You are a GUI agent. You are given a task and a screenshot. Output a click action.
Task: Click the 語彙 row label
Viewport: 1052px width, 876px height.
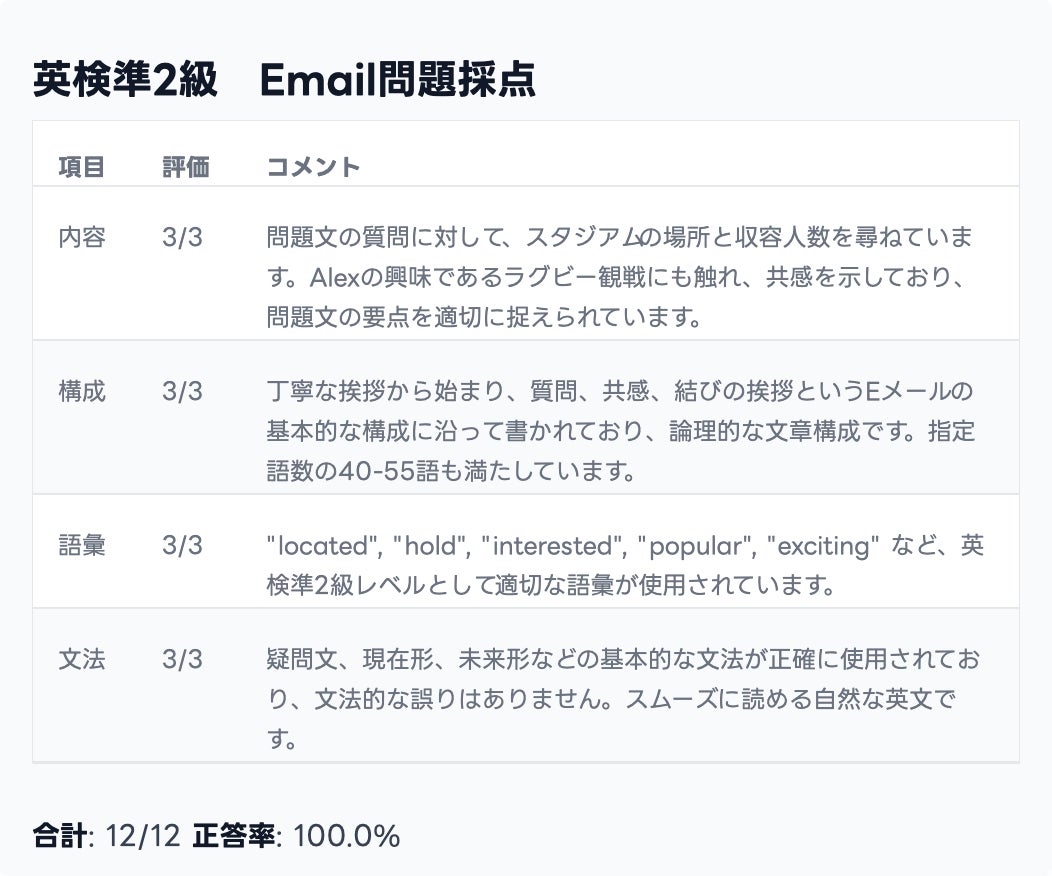[x=81, y=546]
